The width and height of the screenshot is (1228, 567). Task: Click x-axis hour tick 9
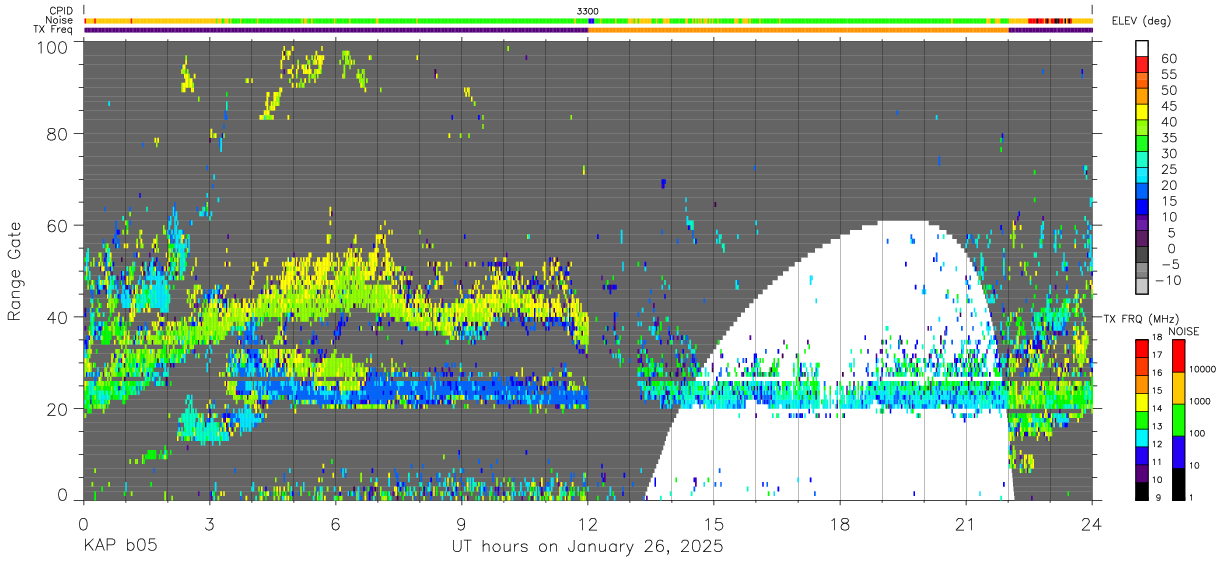[462, 523]
